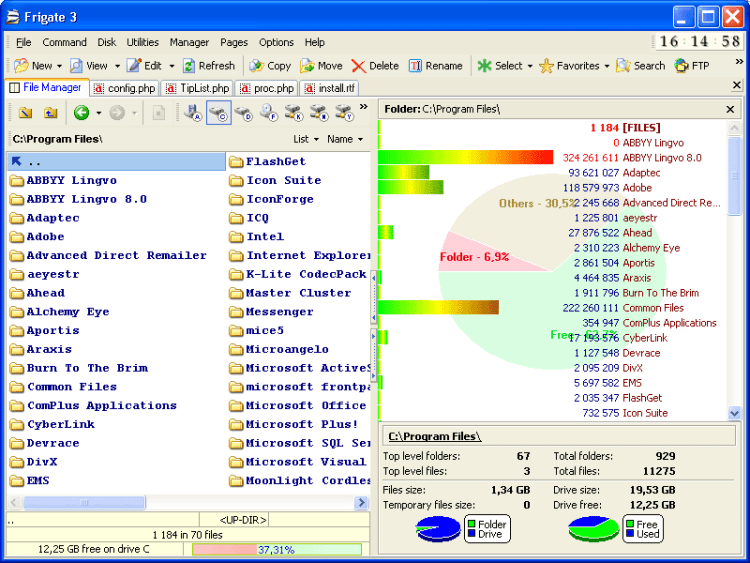Click the C:\Program Files\ link in summary panel
Screen dimensions: 750x563
(x=435, y=436)
